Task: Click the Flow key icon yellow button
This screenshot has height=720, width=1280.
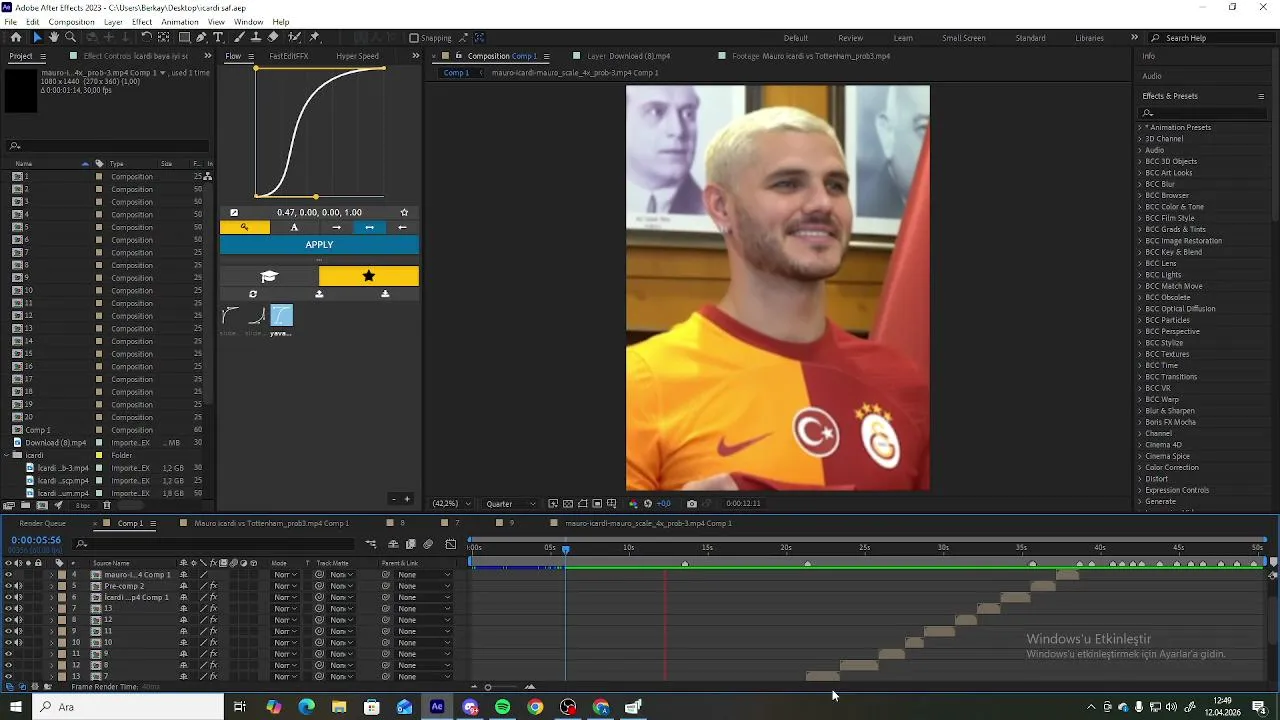Action: click(244, 227)
